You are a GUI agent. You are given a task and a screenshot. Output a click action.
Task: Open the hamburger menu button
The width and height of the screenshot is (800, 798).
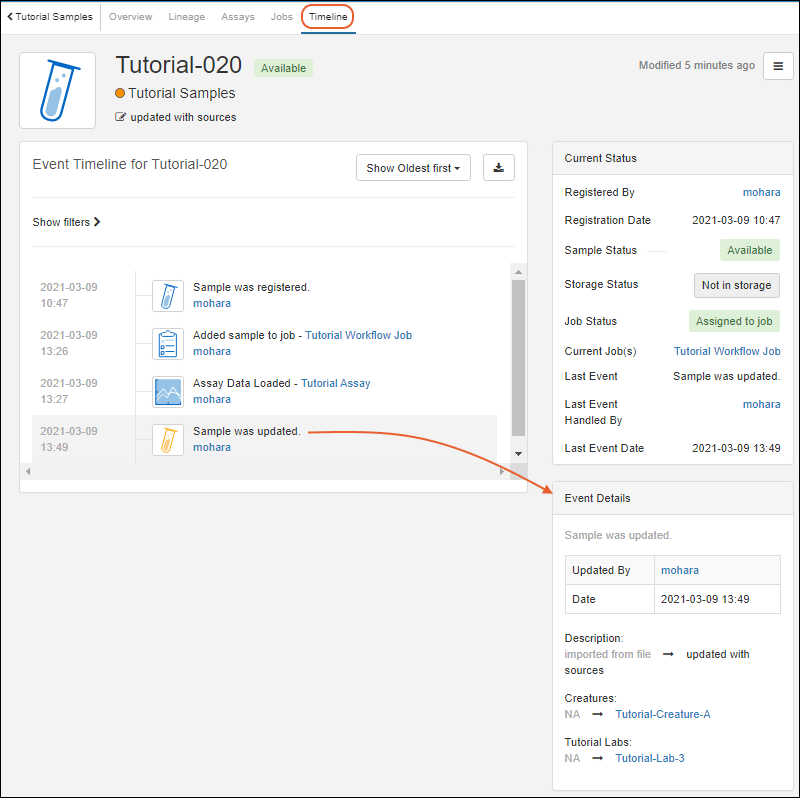tap(778, 66)
